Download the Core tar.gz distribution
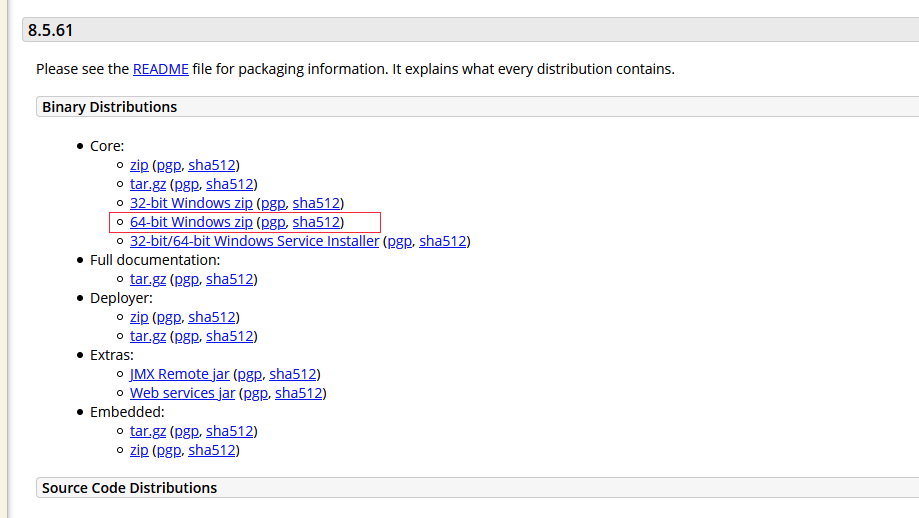919x518 pixels. (148, 184)
